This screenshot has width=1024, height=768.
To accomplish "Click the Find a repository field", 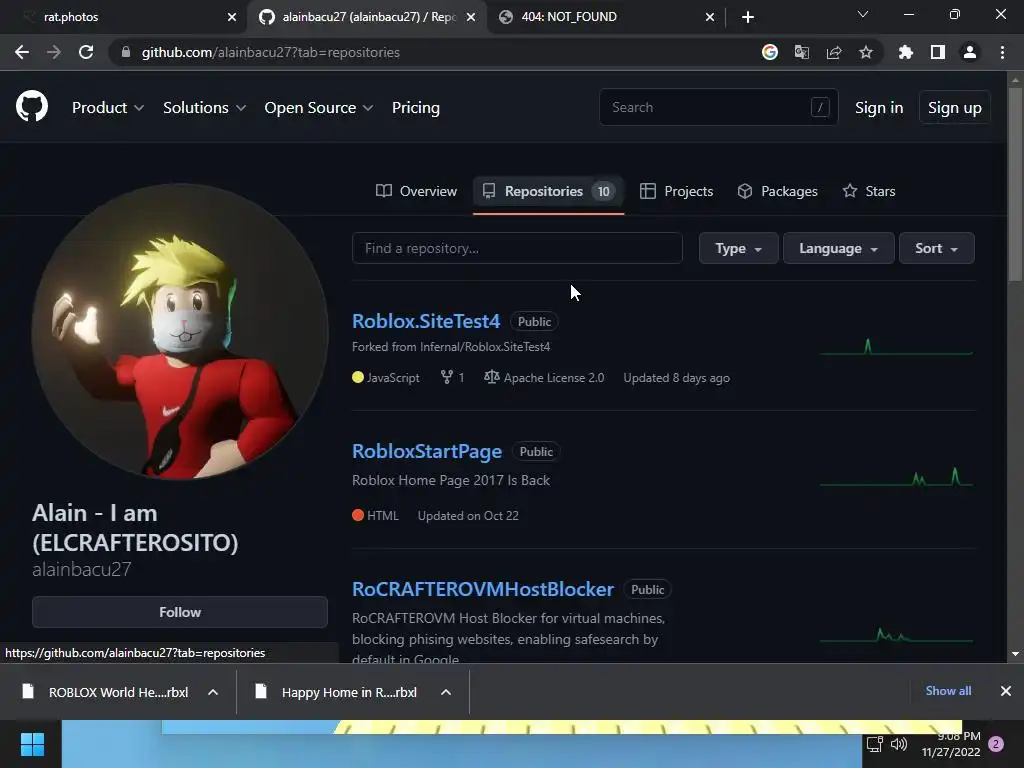I will click(x=517, y=248).
